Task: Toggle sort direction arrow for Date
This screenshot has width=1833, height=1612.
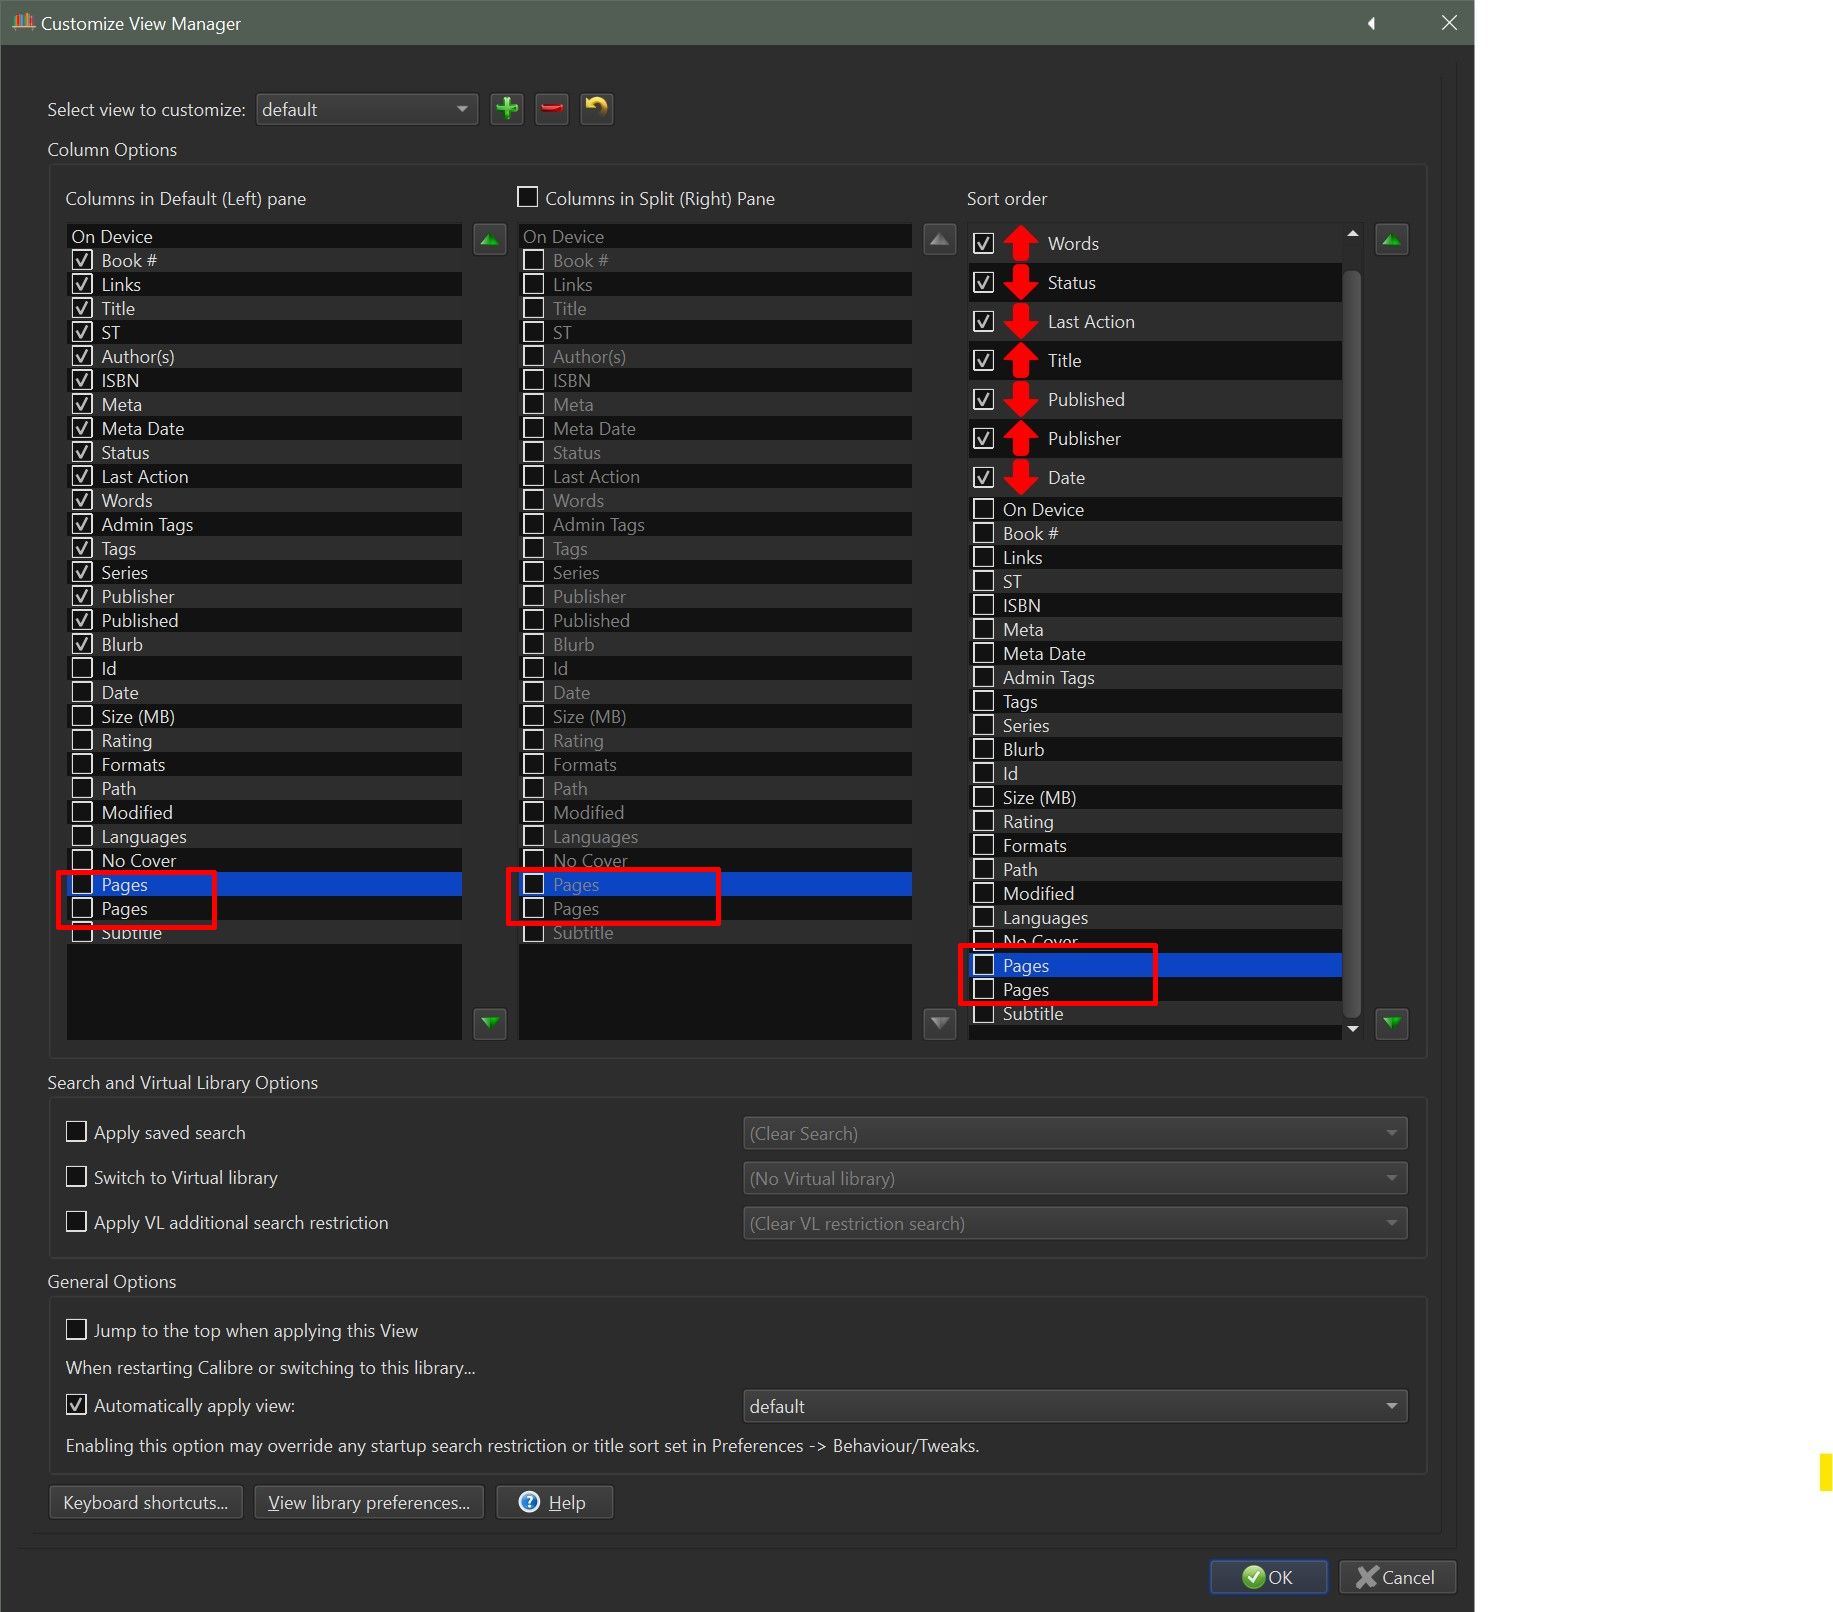Action: click(x=1020, y=477)
